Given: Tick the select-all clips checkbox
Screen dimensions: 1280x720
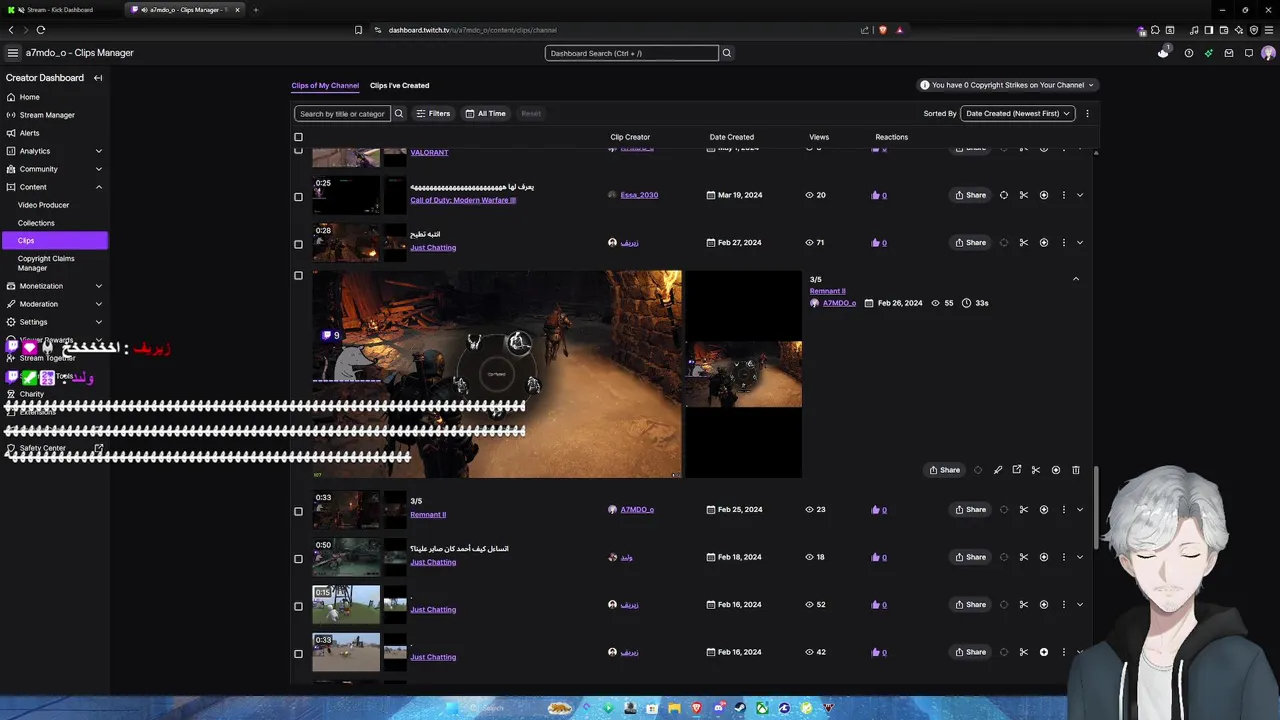Looking at the screenshot, I should point(298,137).
